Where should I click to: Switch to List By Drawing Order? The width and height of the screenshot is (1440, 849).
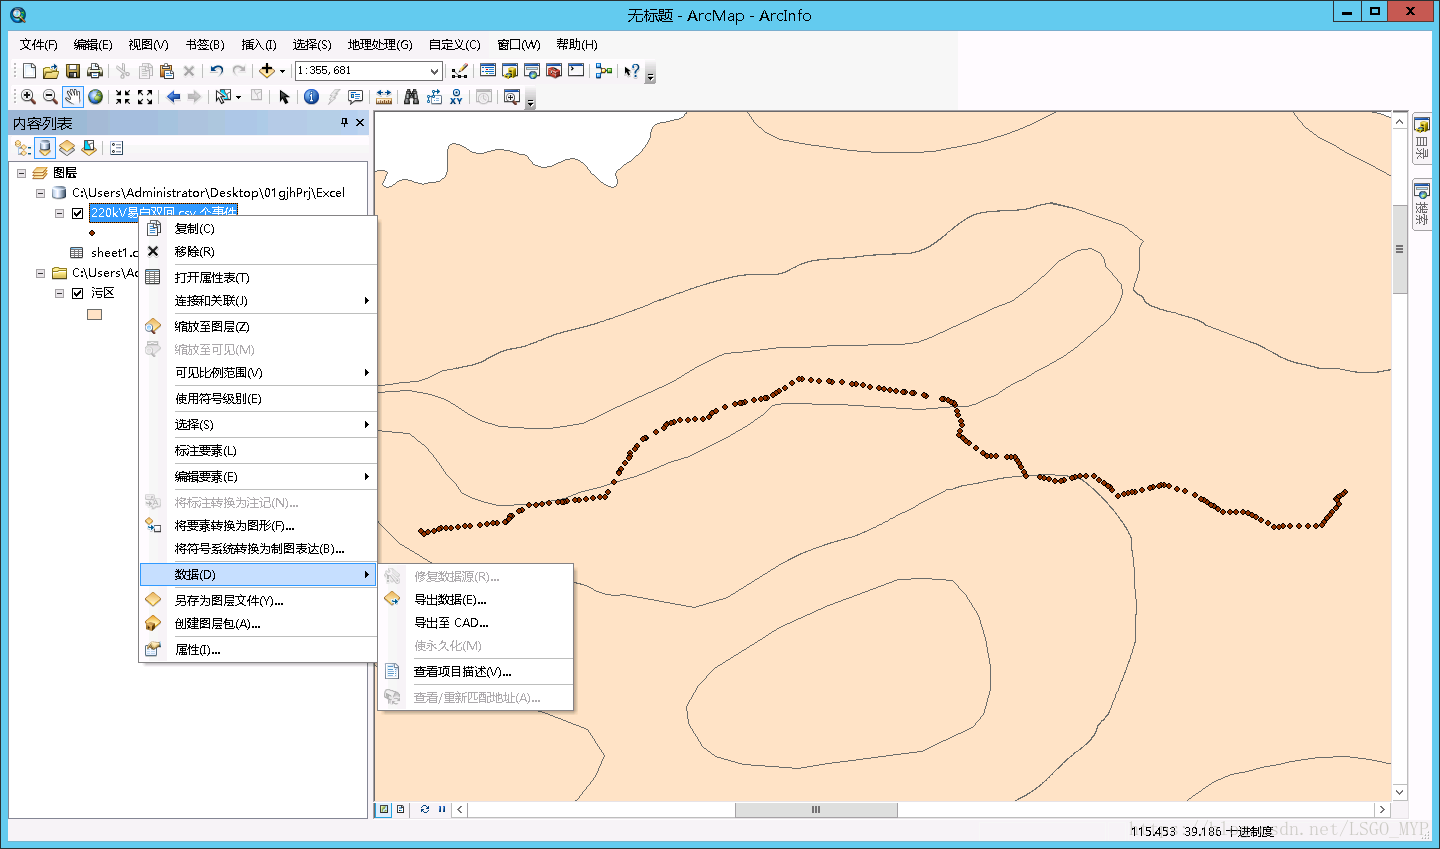coord(23,148)
